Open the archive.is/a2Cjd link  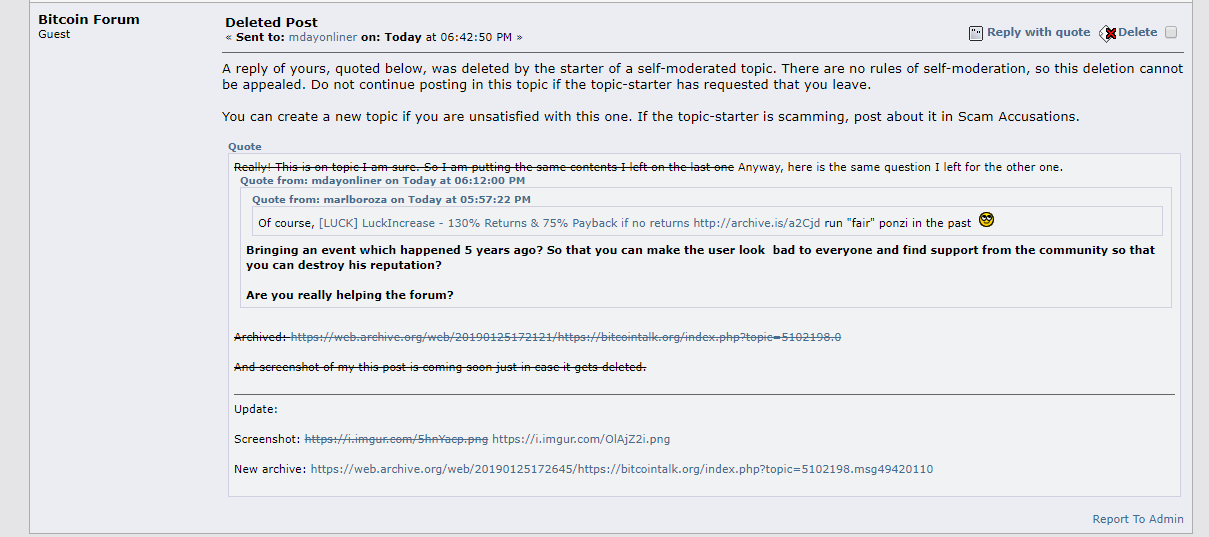[756, 223]
